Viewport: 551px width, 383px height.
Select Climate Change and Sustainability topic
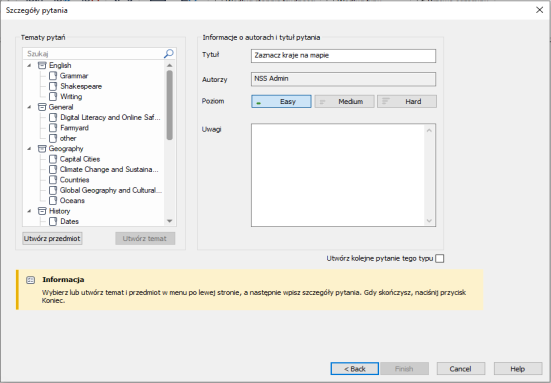point(109,169)
